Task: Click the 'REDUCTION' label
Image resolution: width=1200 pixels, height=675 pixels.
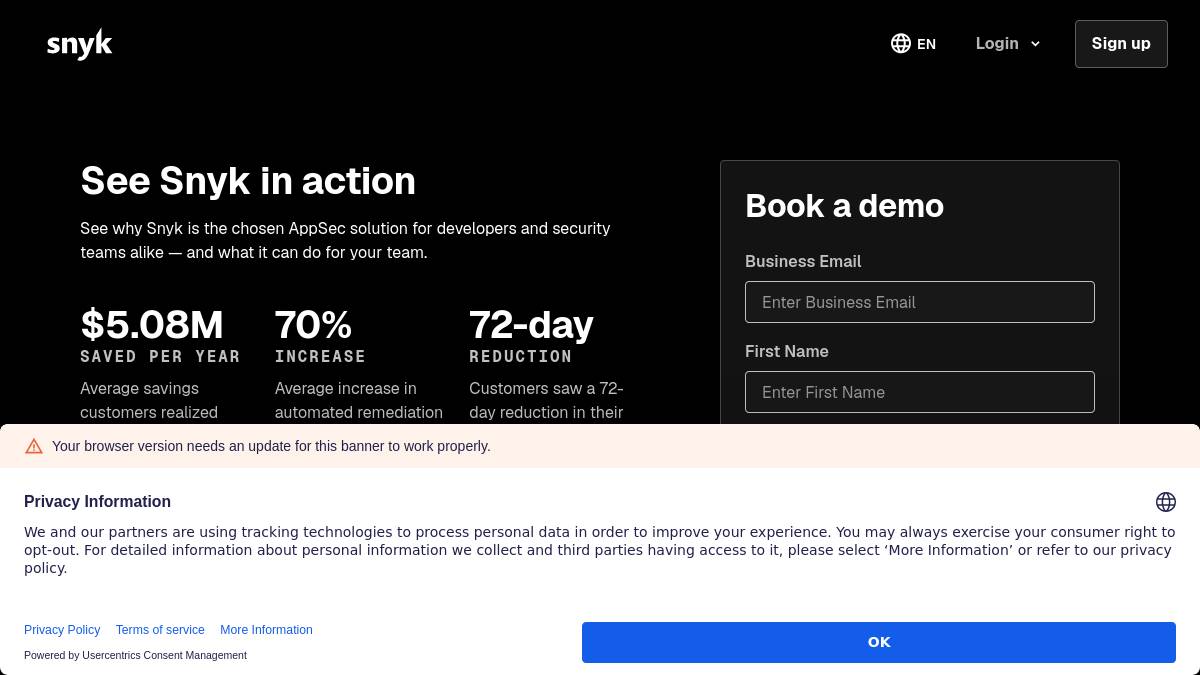Action: click(x=520, y=356)
